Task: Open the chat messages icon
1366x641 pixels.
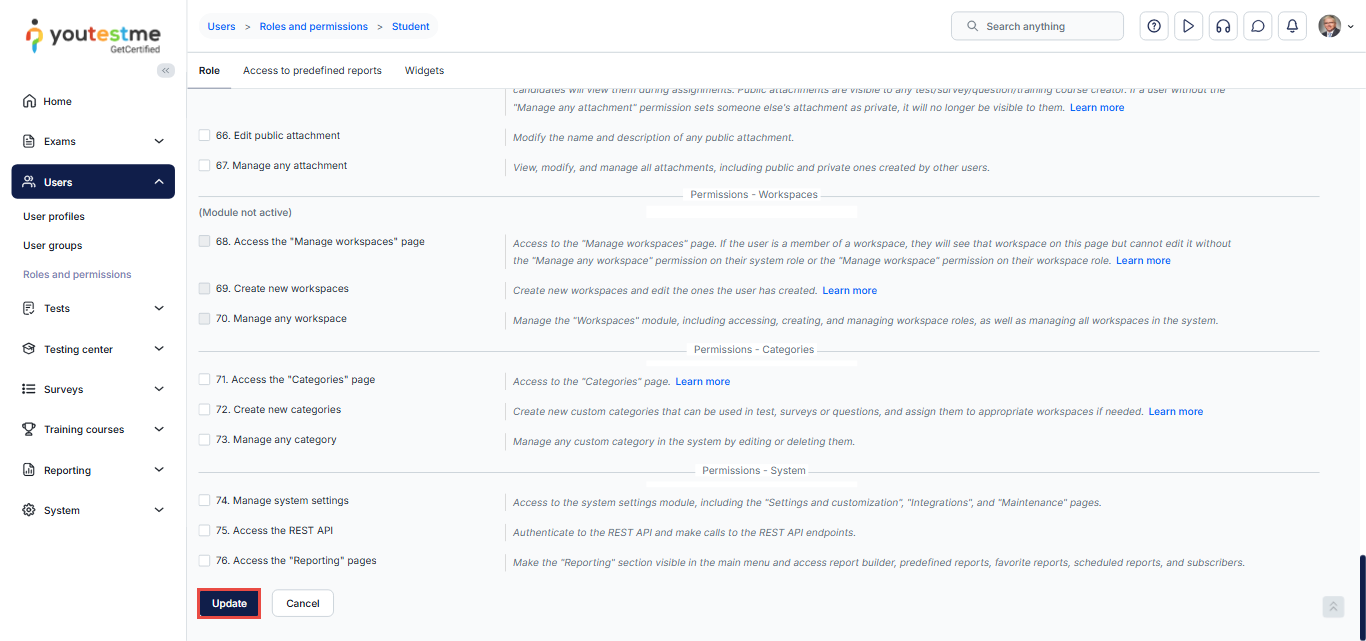Action: tap(1258, 27)
